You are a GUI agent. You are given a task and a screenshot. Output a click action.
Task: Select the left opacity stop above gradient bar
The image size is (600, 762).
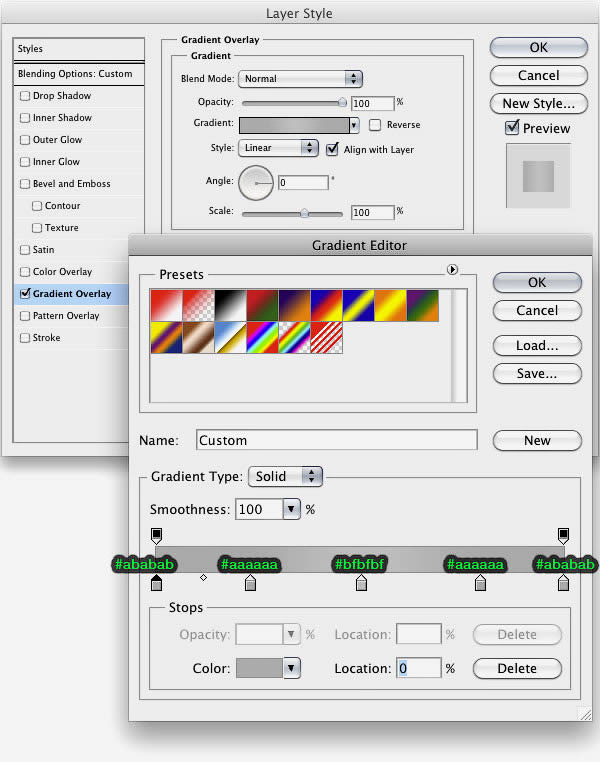tap(156, 536)
